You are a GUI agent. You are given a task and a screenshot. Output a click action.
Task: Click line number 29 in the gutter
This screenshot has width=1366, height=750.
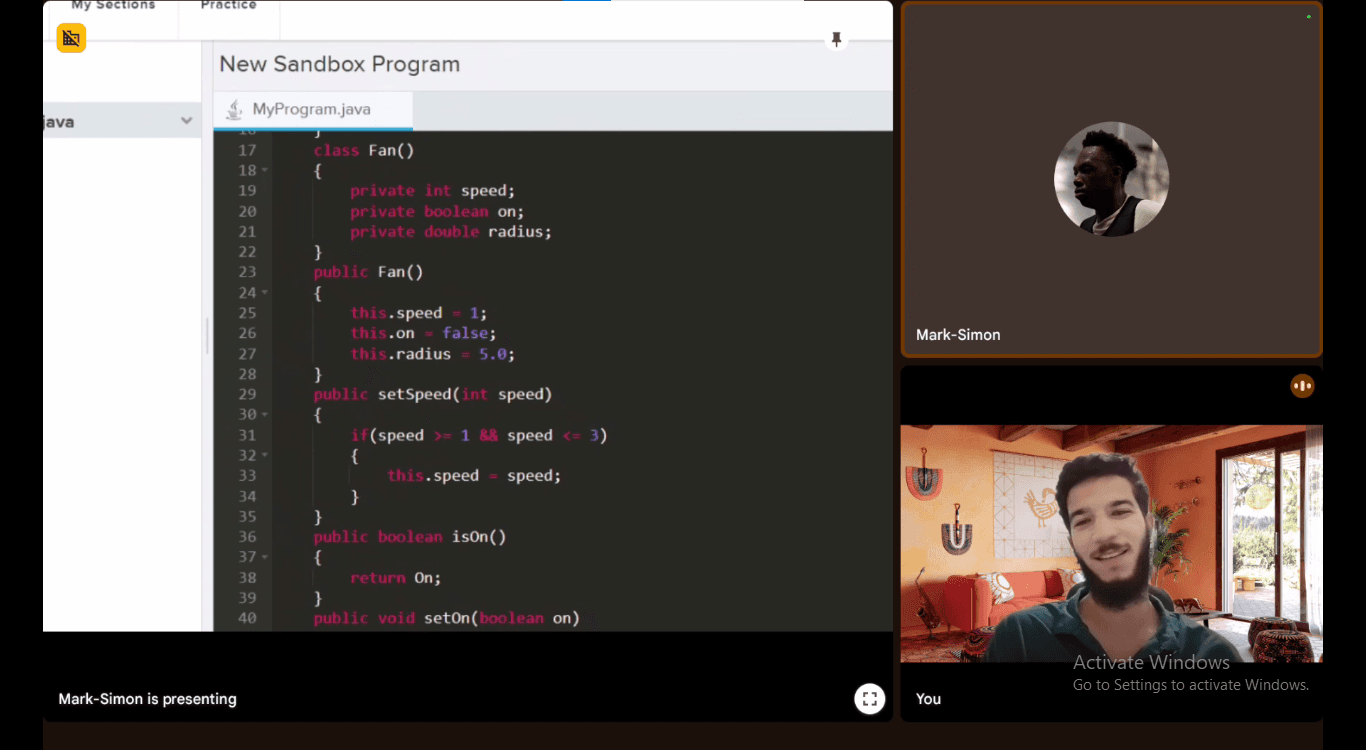(247, 394)
